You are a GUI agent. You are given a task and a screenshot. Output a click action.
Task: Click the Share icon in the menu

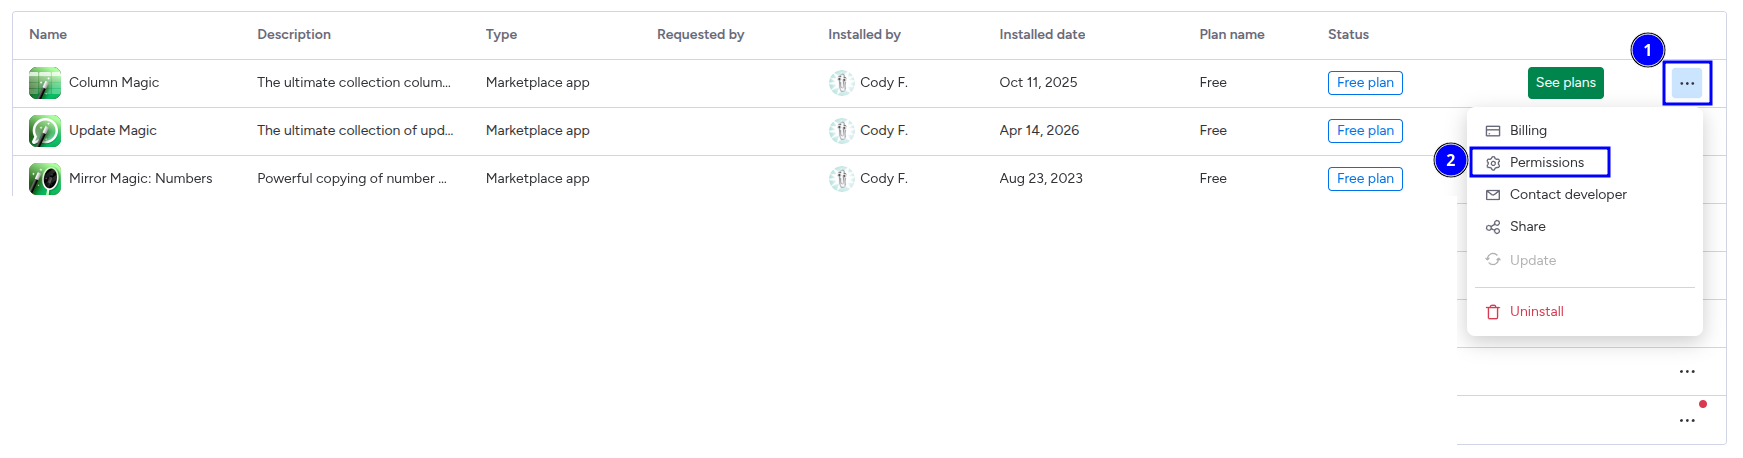pyautogui.click(x=1493, y=227)
